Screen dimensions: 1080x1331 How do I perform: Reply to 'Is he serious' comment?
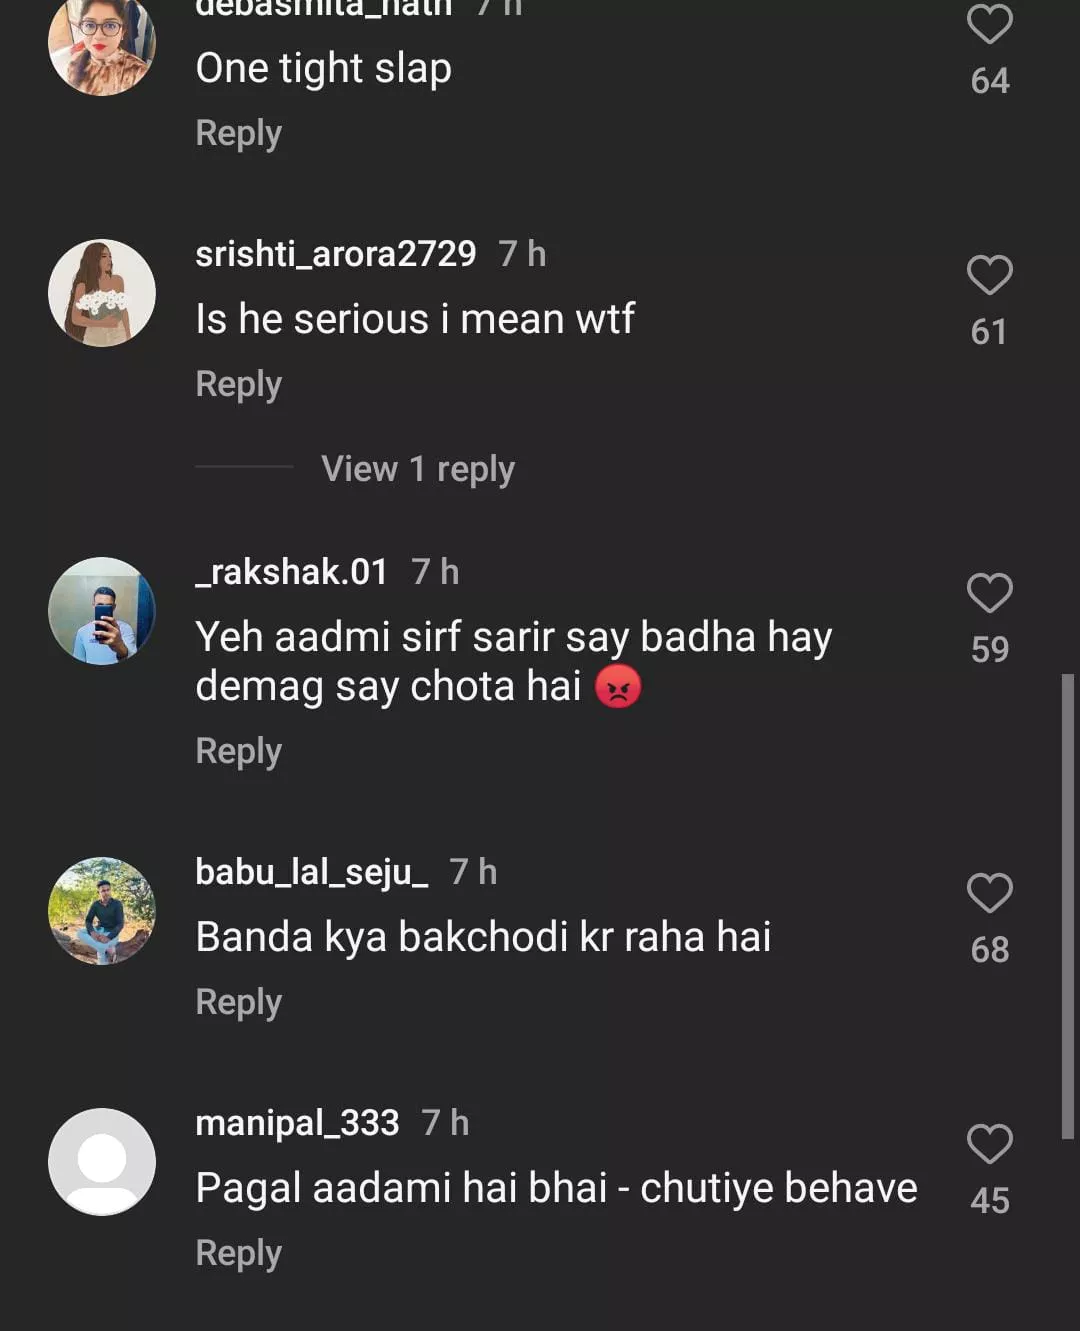point(238,384)
